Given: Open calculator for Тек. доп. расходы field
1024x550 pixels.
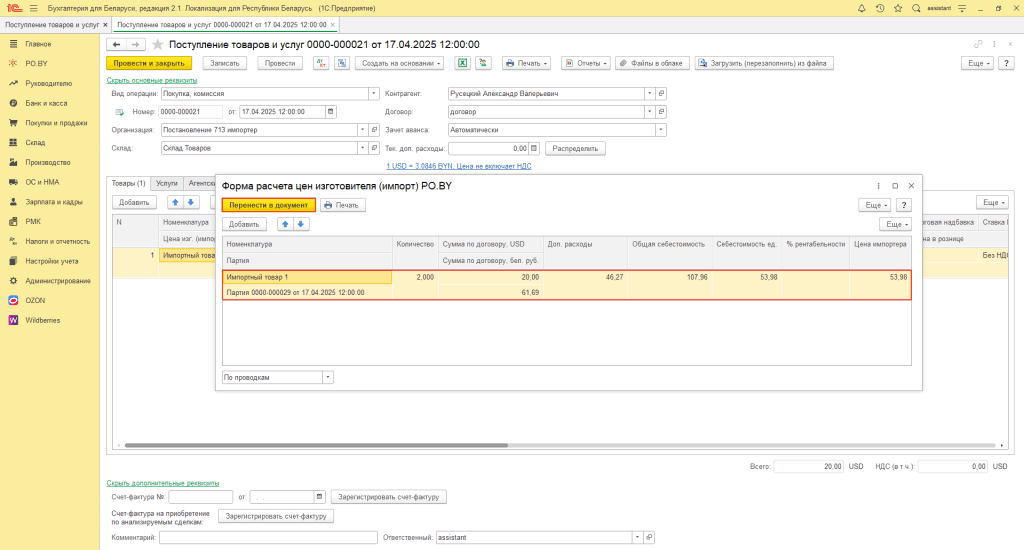Looking at the screenshot, I should [534, 148].
